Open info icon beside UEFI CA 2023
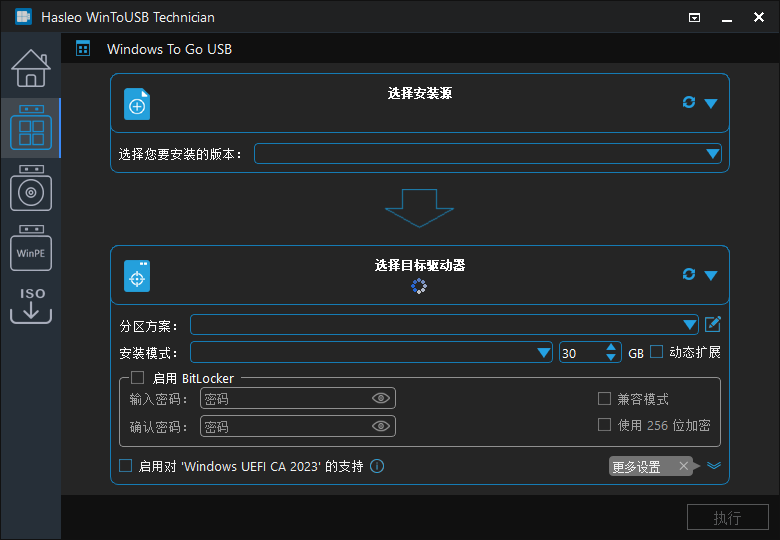The image size is (780, 540). 377,466
